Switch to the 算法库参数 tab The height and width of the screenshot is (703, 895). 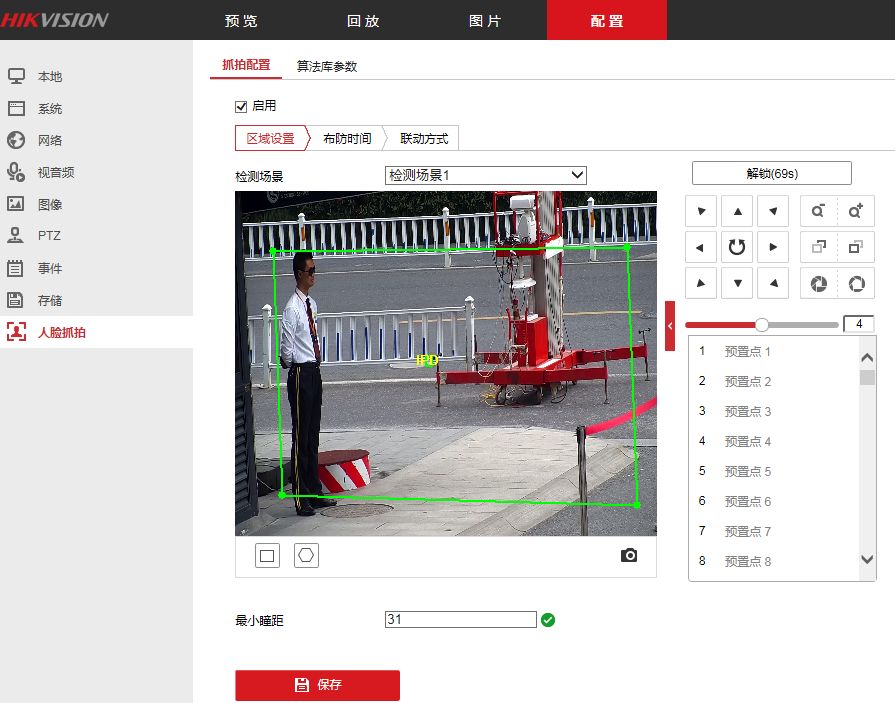point(326,67)
